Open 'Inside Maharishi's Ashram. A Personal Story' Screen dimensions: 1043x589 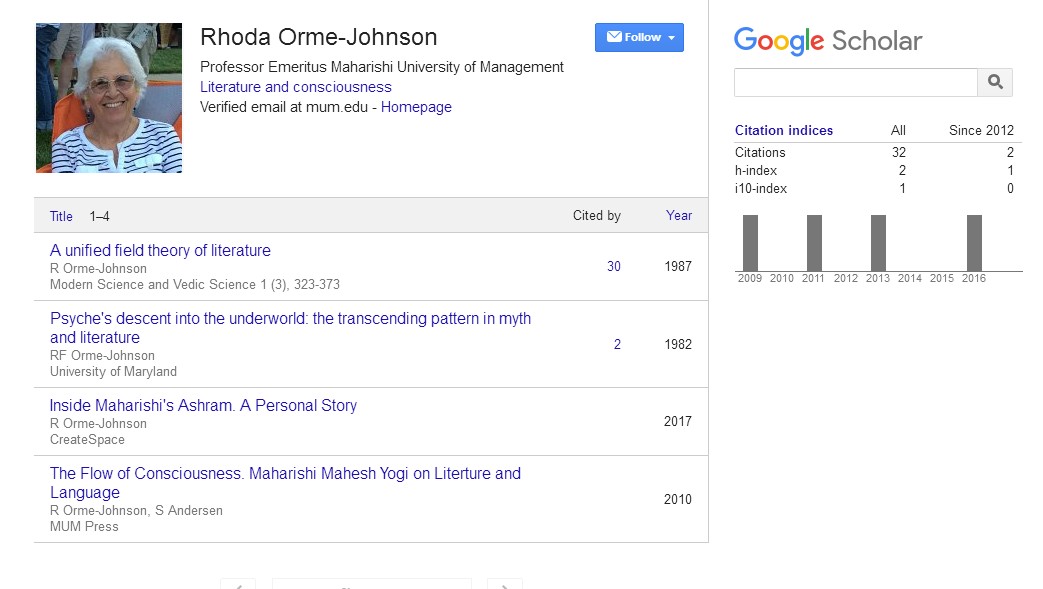[203, 405]
